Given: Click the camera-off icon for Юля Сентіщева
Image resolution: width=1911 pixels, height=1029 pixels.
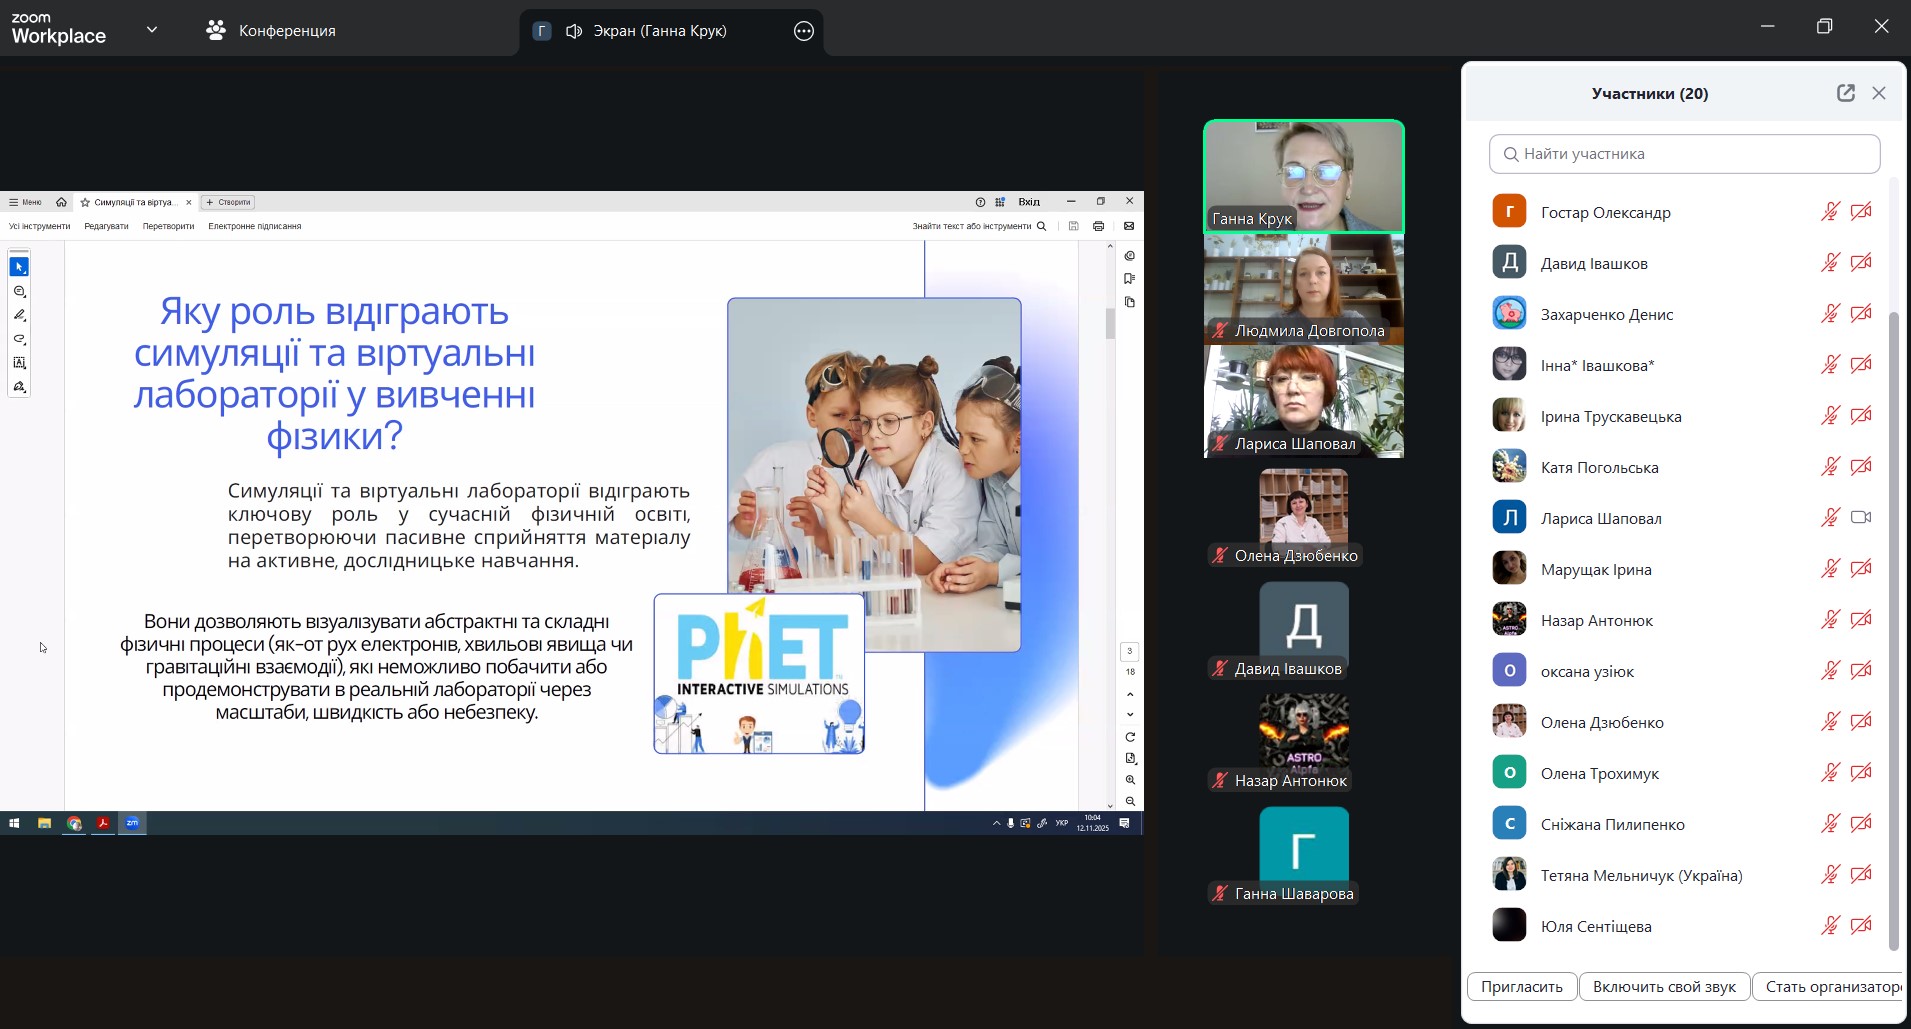Looking at the screenshot, I should pyautogui.click(x=1860, y=926).
